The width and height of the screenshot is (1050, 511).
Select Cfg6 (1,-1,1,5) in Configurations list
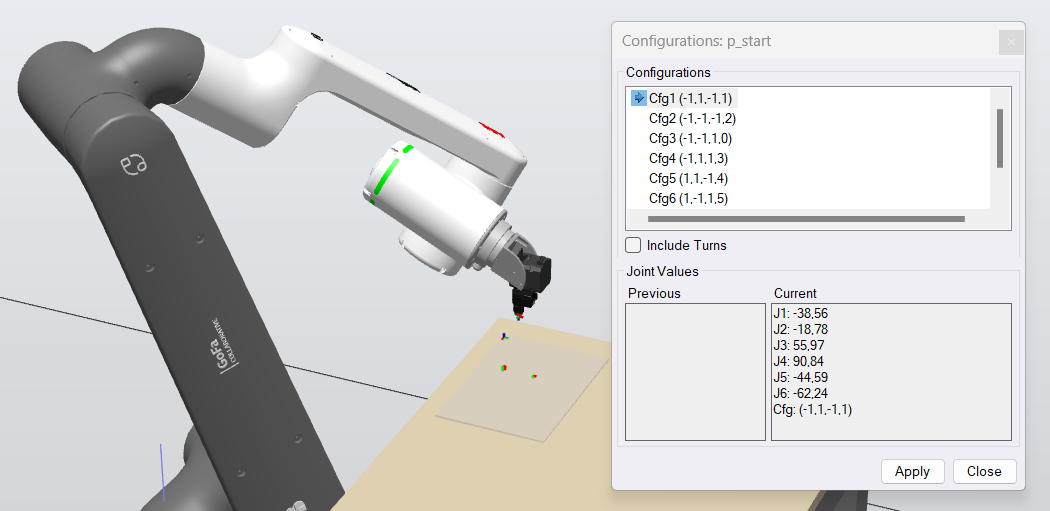click(x=688, y=198)
